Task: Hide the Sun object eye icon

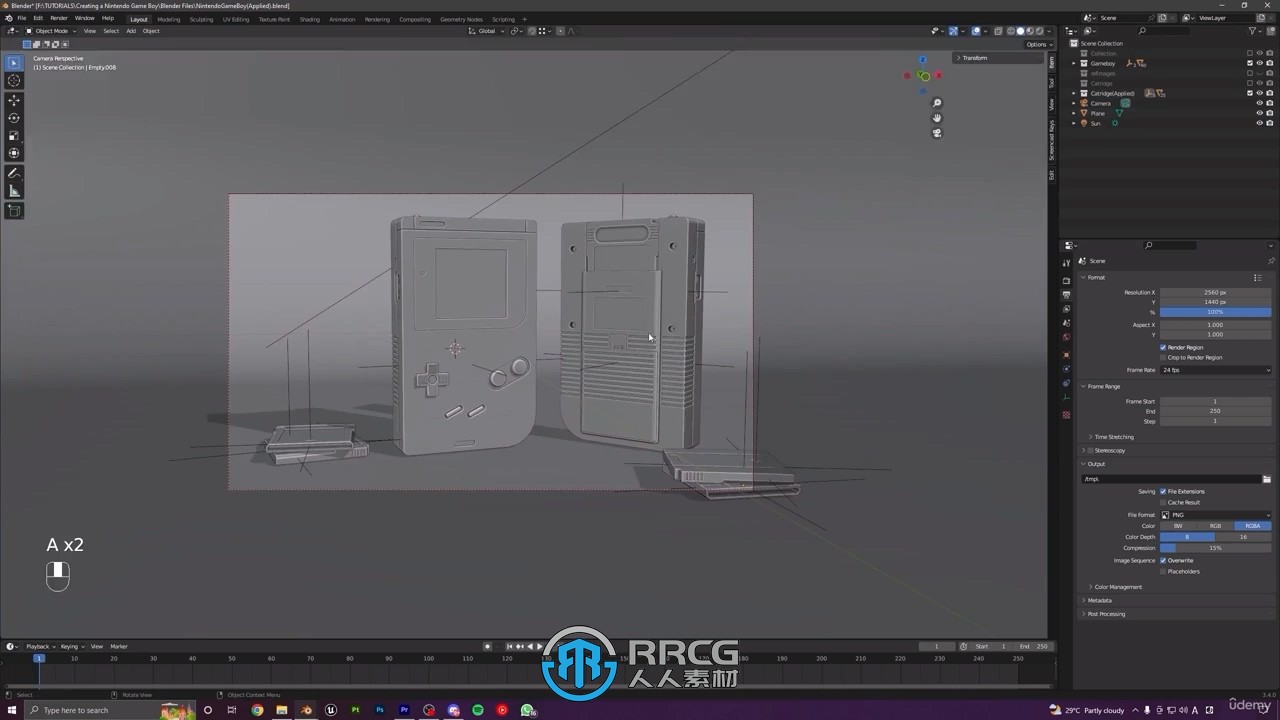Action: (x=1260, y=123)
